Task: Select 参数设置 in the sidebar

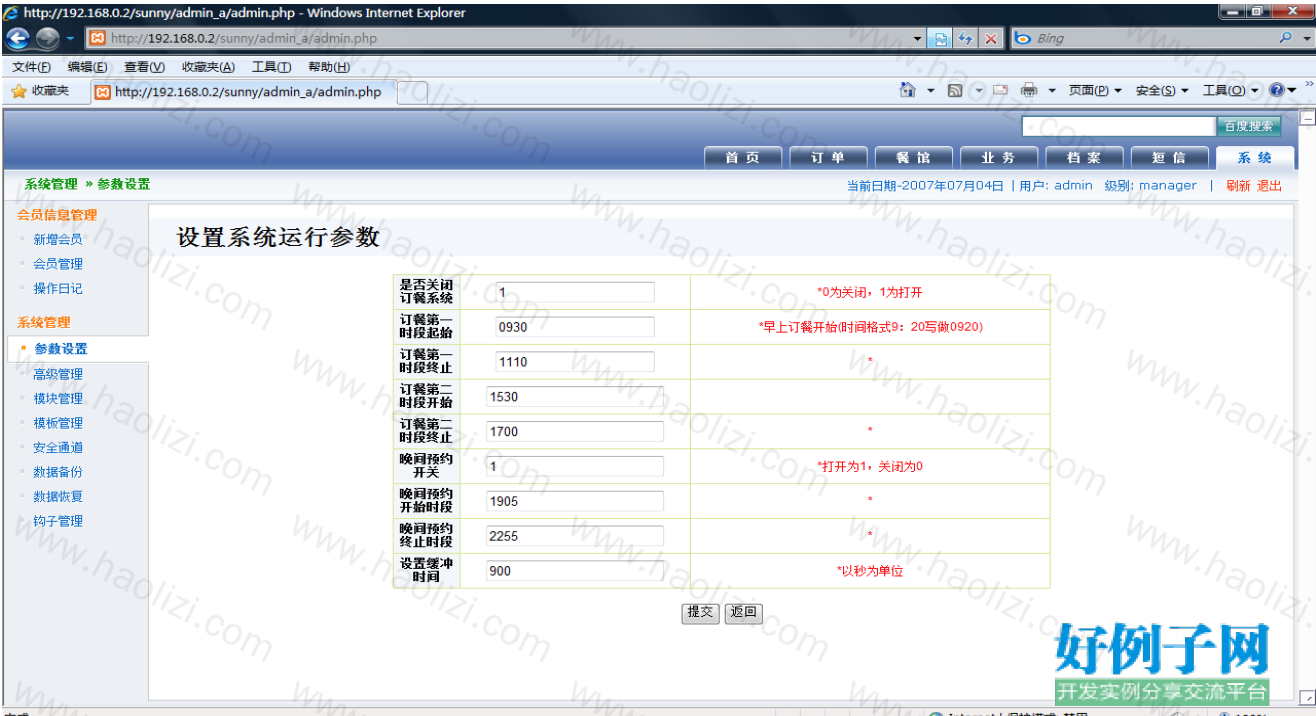Action: click(x=61, y=349)
